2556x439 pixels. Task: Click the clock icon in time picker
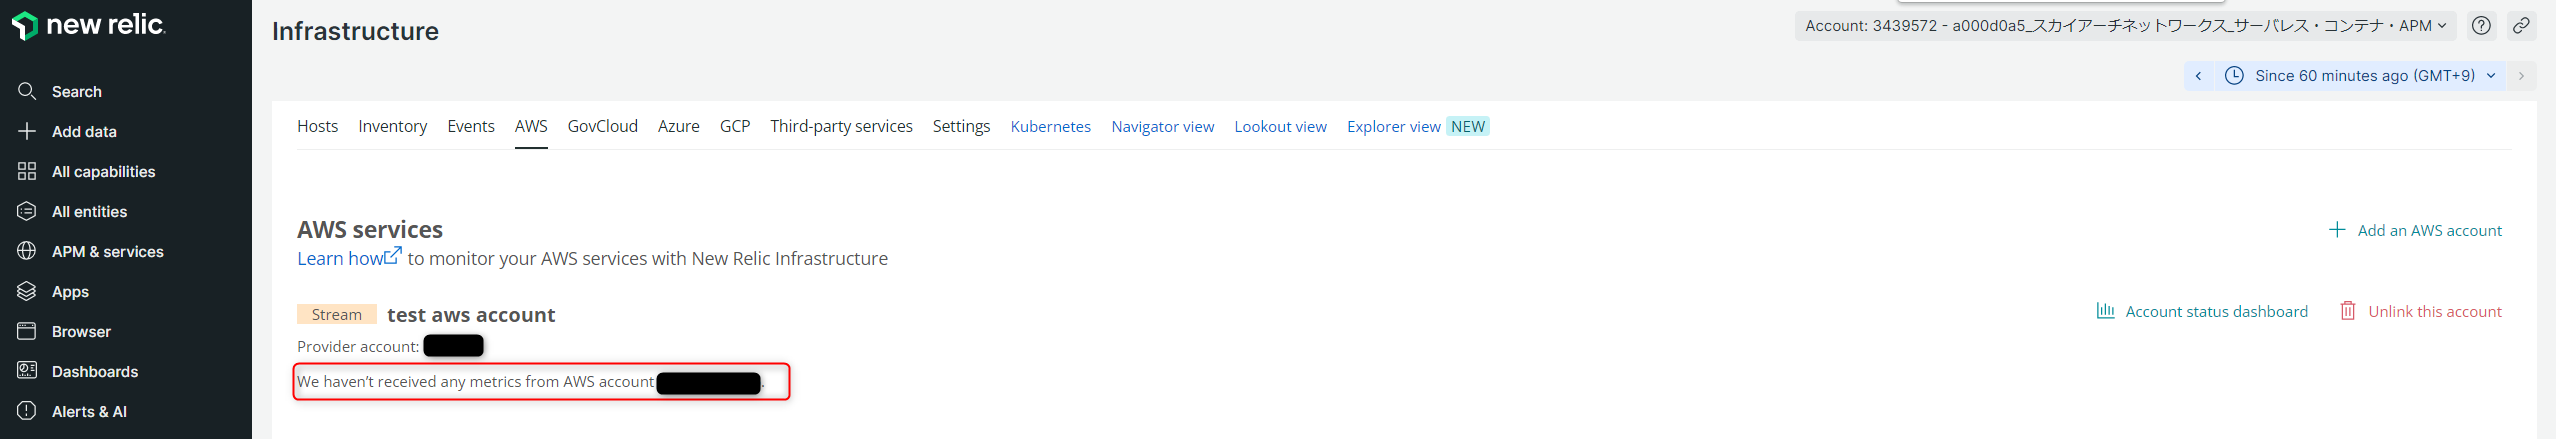2234,76
